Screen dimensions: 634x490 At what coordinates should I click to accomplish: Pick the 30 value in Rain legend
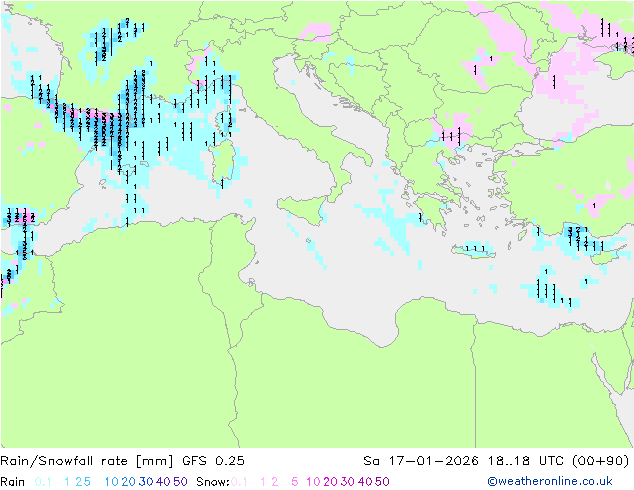(146, 482)
